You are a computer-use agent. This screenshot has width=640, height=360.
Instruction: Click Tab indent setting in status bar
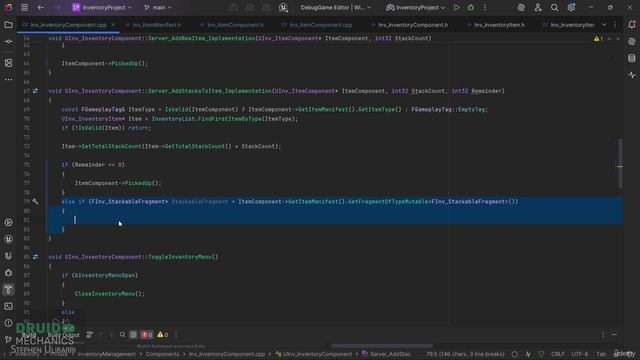pos(601,354)
